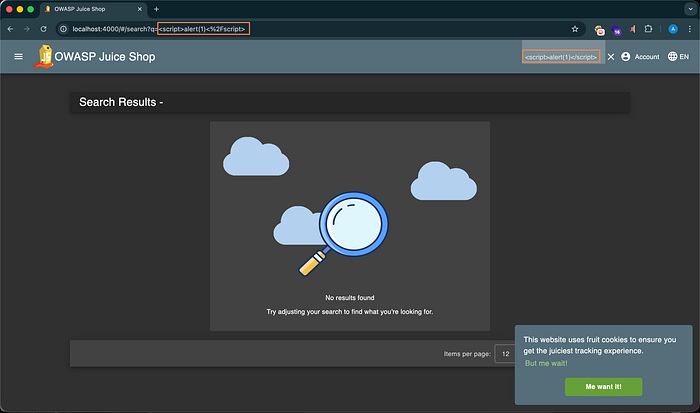Screen dimensions: 700x413
Task: Open the Account menu
Action: [640, 57]
